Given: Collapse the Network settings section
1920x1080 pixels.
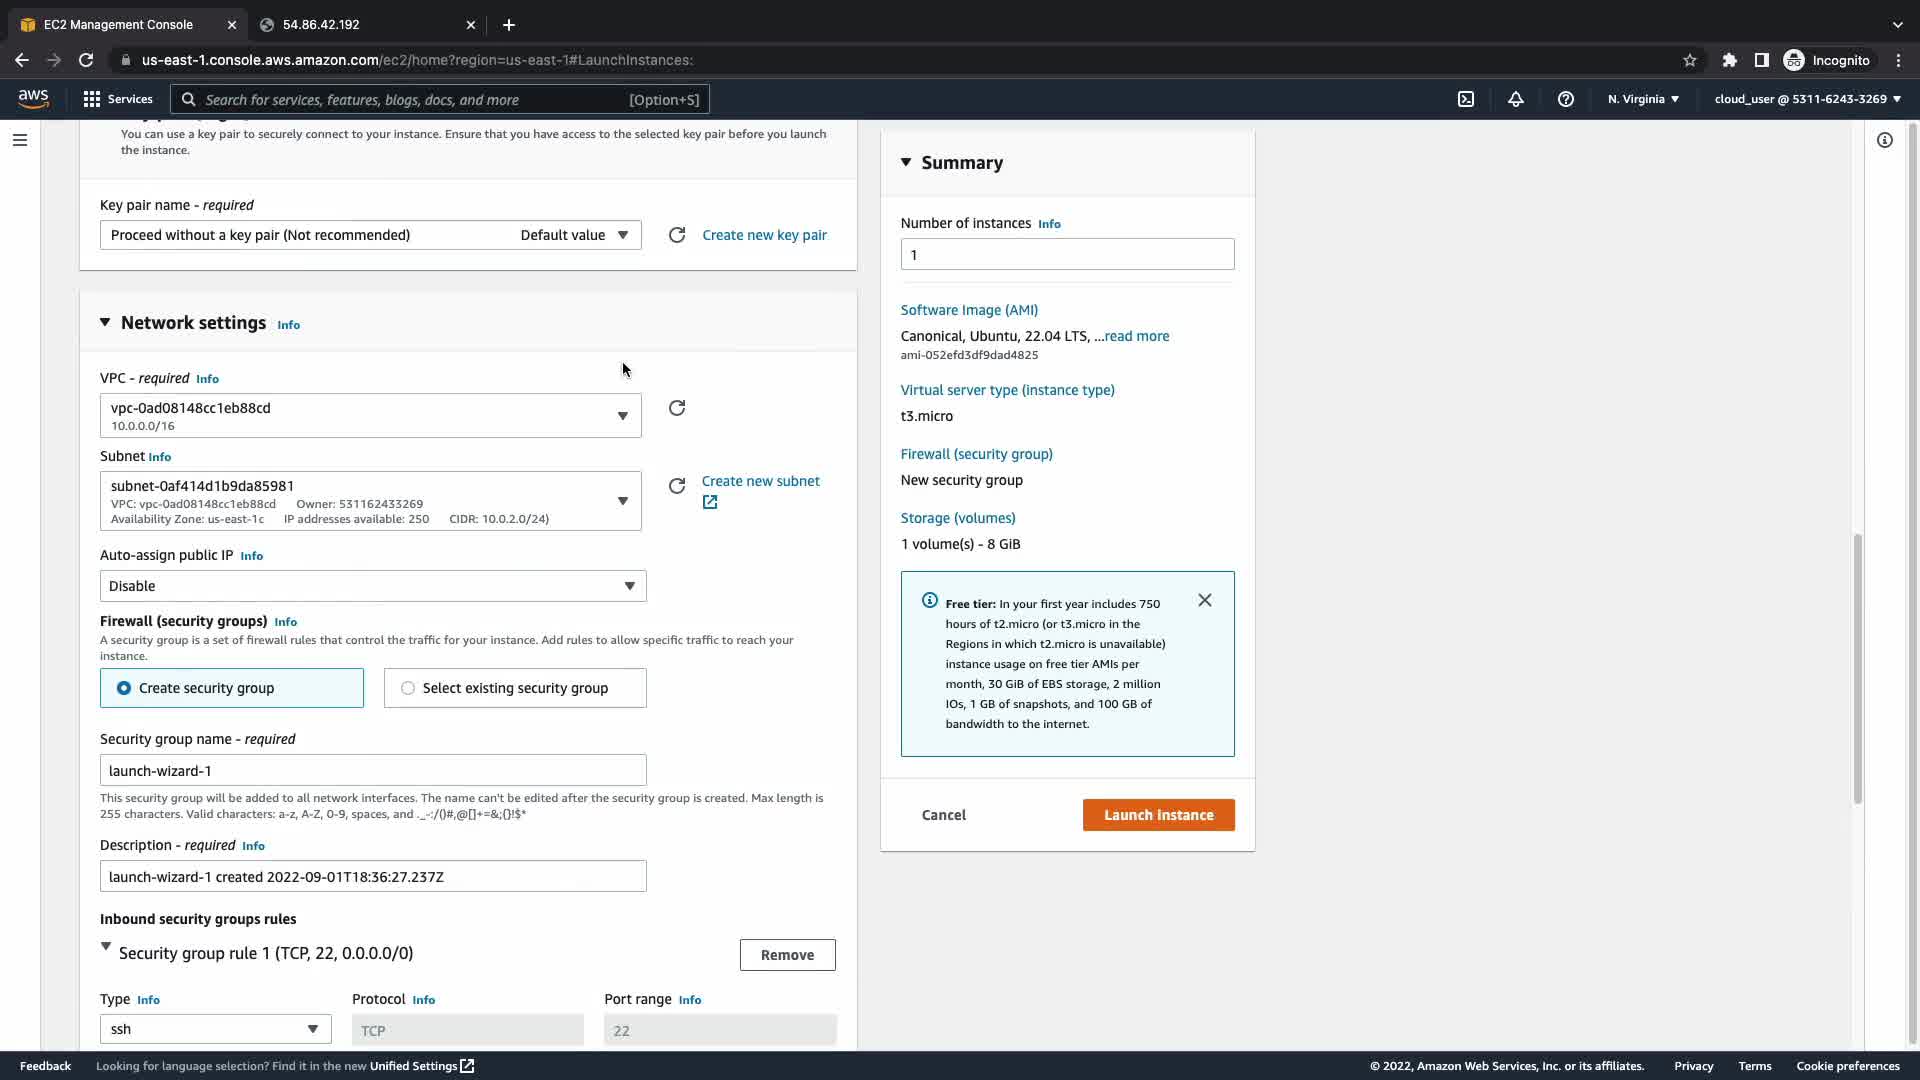Looking at the screenshot, I should pyautogui.click(x=105, y=322).
